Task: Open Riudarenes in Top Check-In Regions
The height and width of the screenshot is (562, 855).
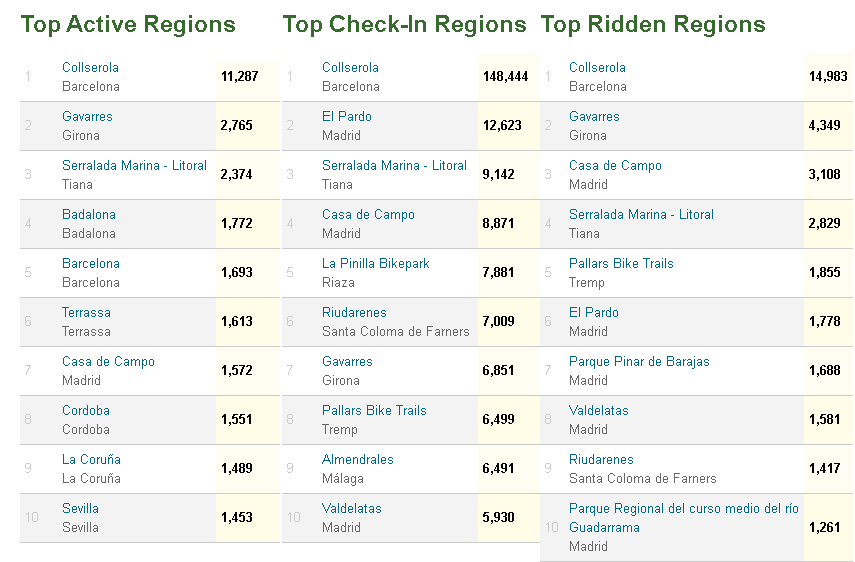Action: coord(354,313)
